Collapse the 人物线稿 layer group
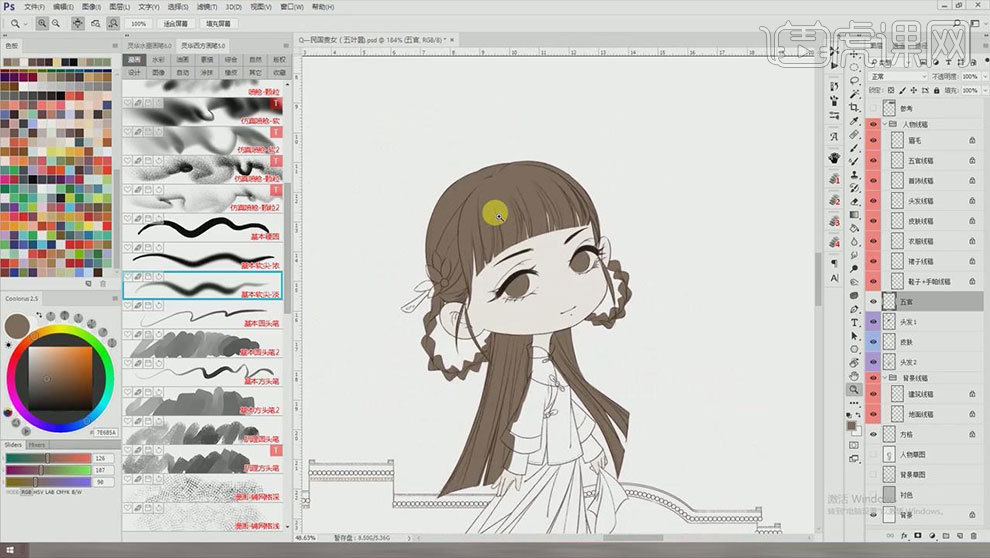The image size is (990, 558). pyautogui.click(x=885, y=124)
